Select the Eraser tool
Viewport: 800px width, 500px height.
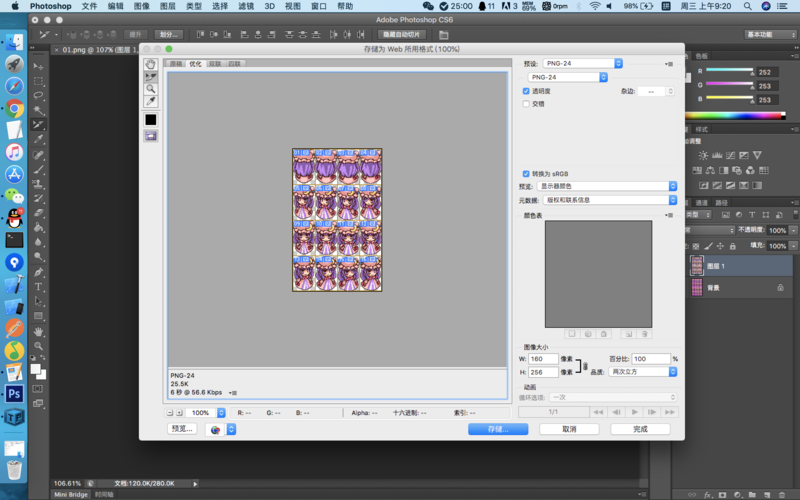(x=38, y=213)
